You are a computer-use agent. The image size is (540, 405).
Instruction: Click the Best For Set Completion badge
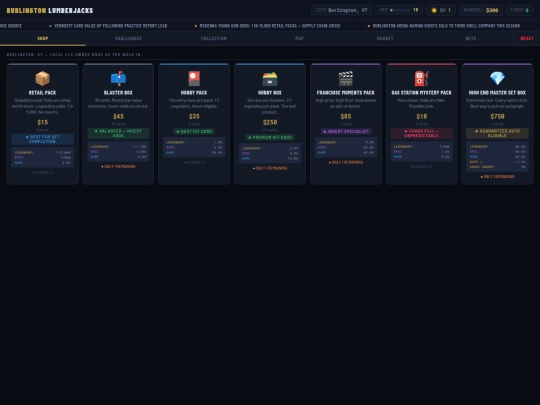point(43,139)
